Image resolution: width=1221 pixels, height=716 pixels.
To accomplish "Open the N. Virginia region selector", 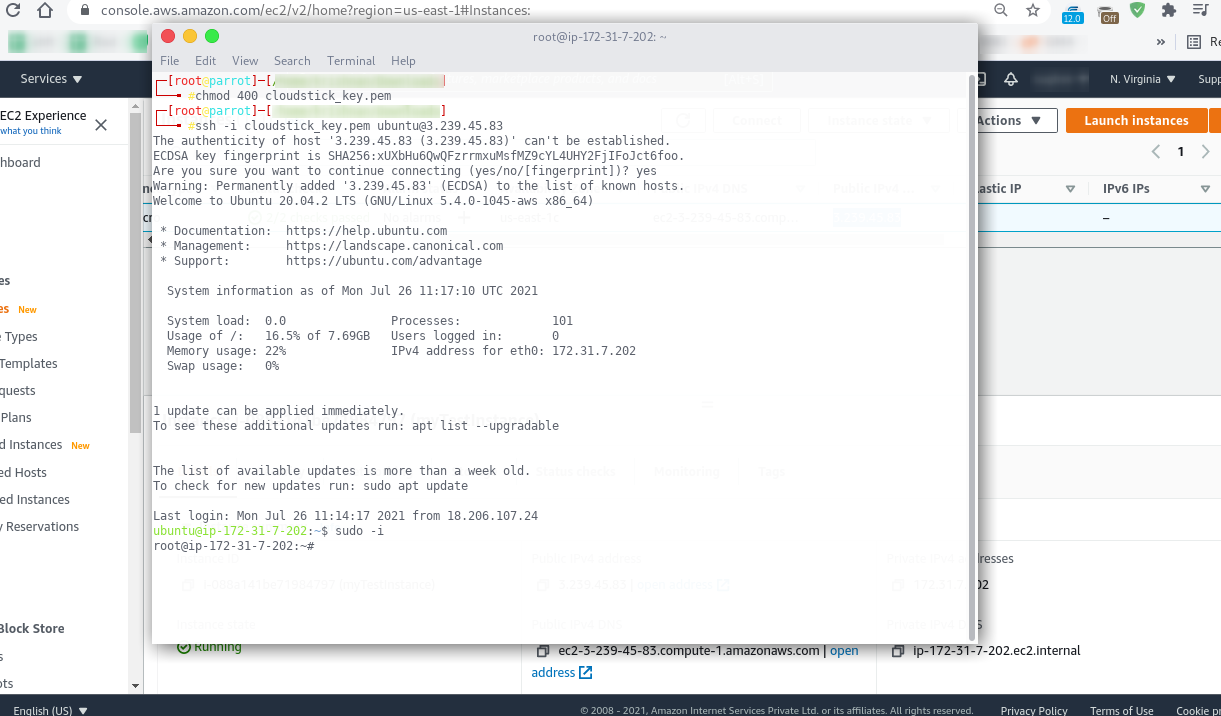I will tap(1142, 79).
